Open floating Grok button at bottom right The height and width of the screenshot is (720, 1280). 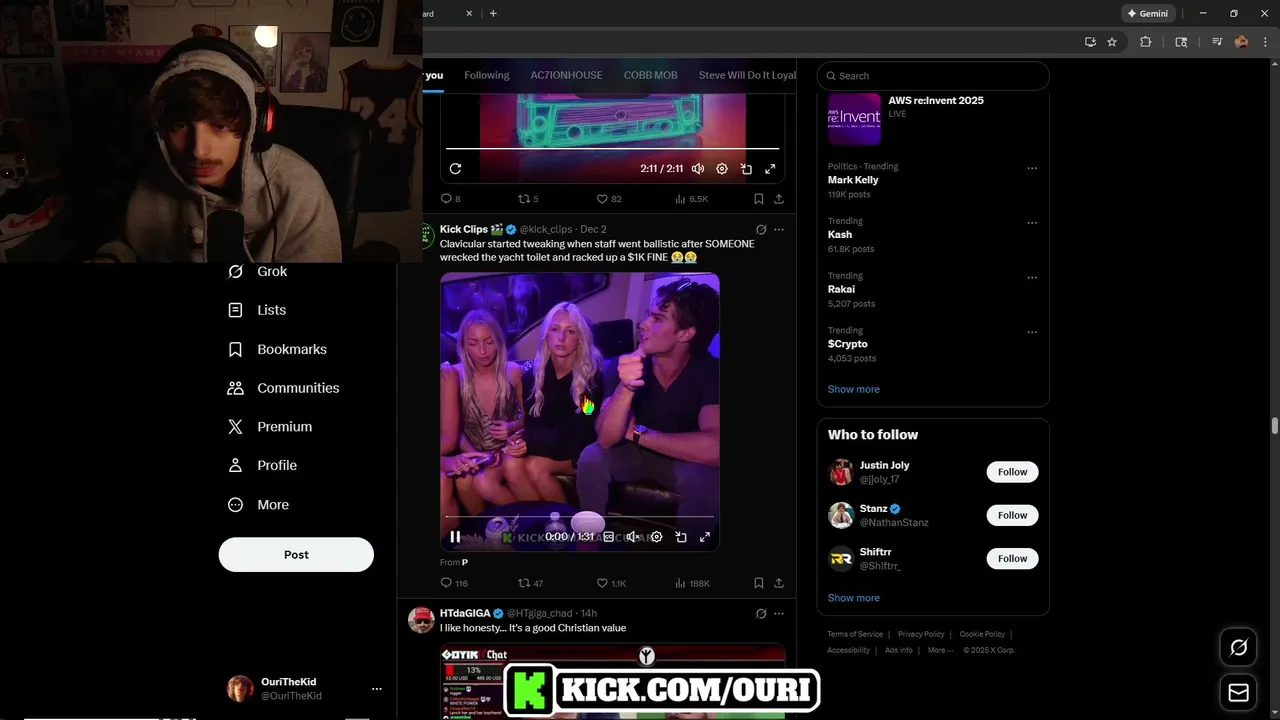pyautogui.click(x=1238, y=648)
